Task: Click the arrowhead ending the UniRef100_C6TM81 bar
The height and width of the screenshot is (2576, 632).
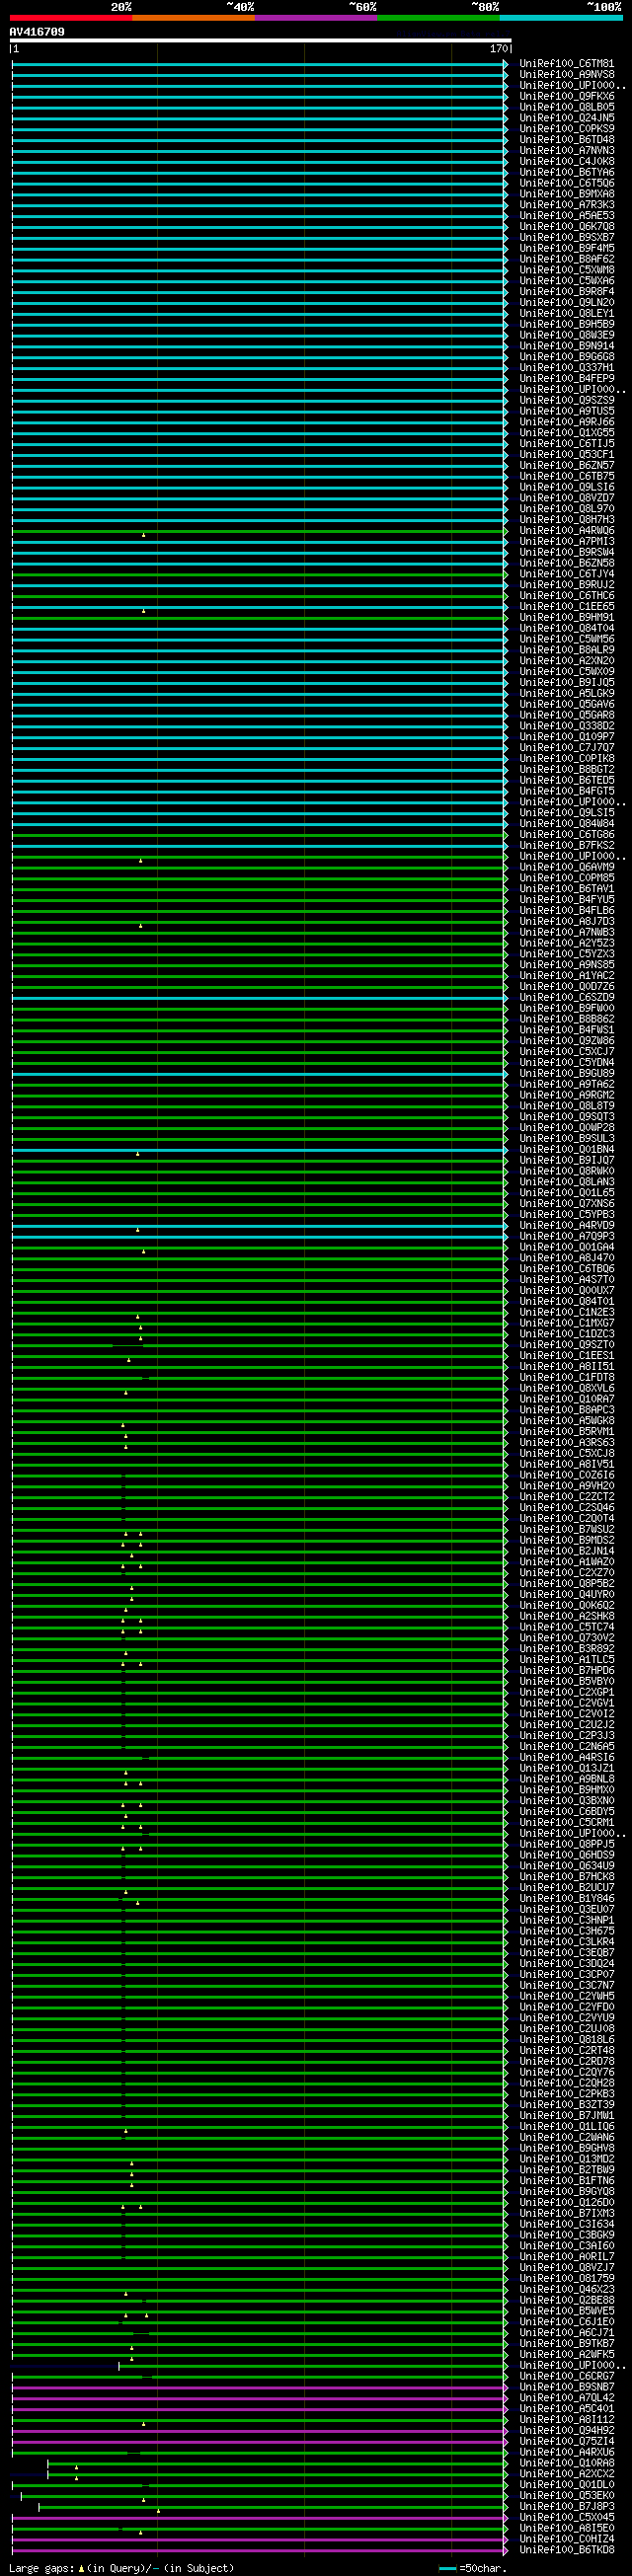Action: 505,64
